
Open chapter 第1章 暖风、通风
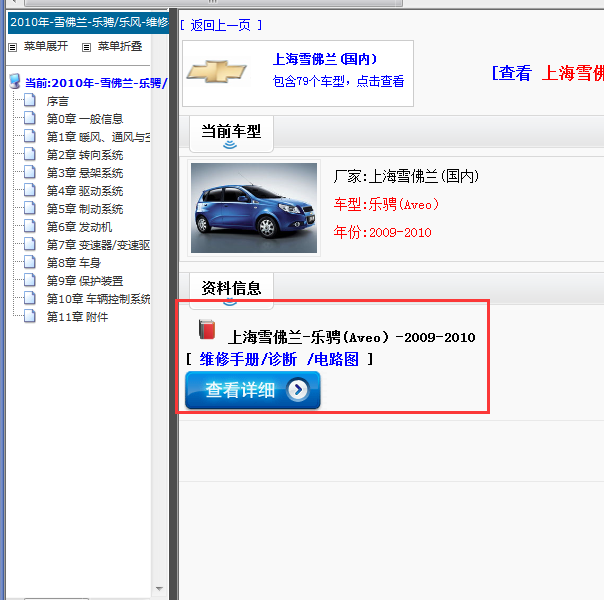tap(98, 137)
